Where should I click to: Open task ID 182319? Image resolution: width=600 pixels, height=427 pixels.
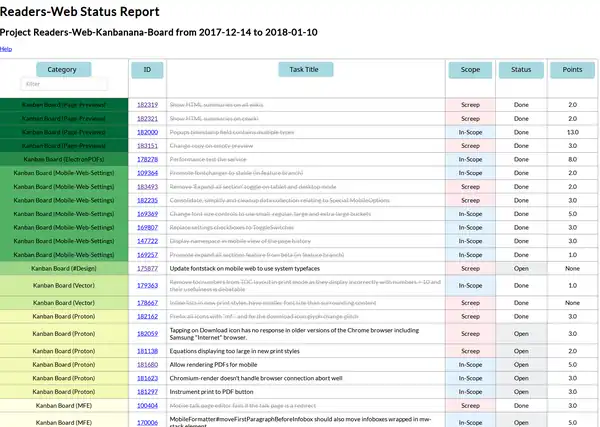pyautogui.click(x=147, y=104)
